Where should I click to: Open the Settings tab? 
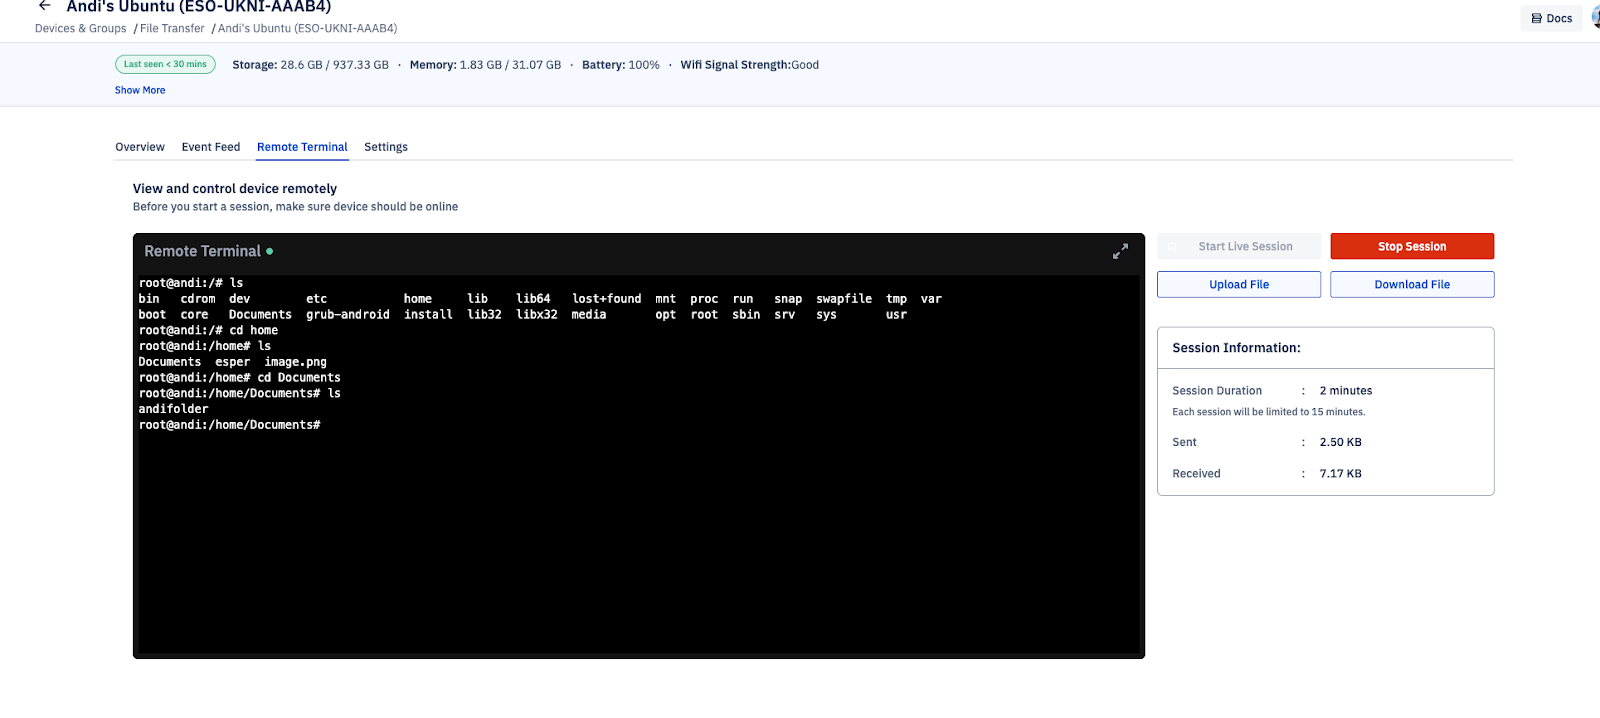click(386, 147)
